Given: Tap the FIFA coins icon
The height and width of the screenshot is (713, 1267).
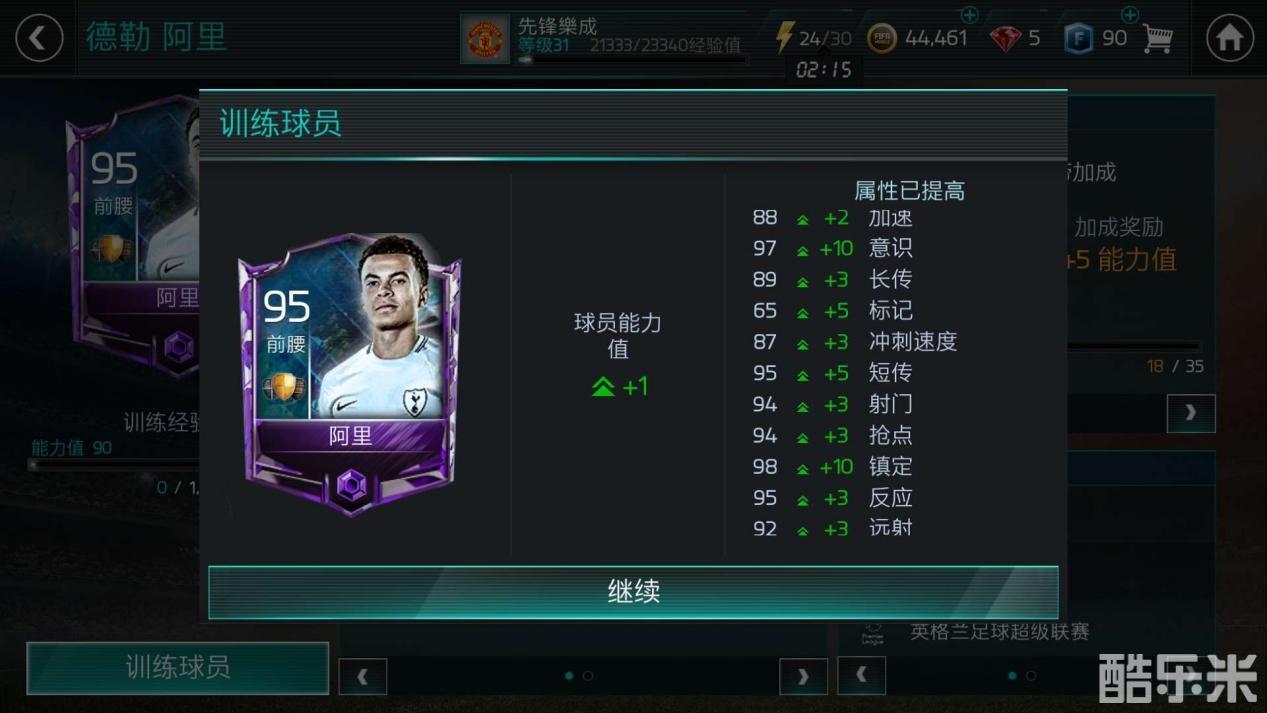Looking at the screenshot, I should [882, 38].
